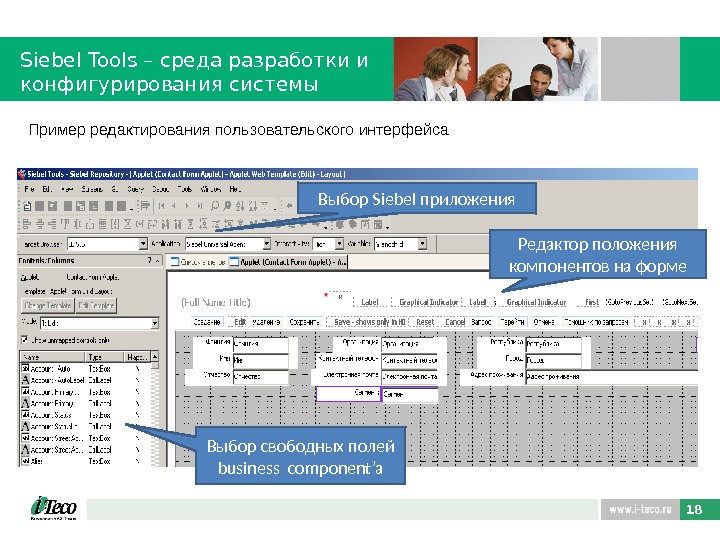Screen dimensions: 720x540
Task: Click the Фамилия text field
Action: click(260, 344)
